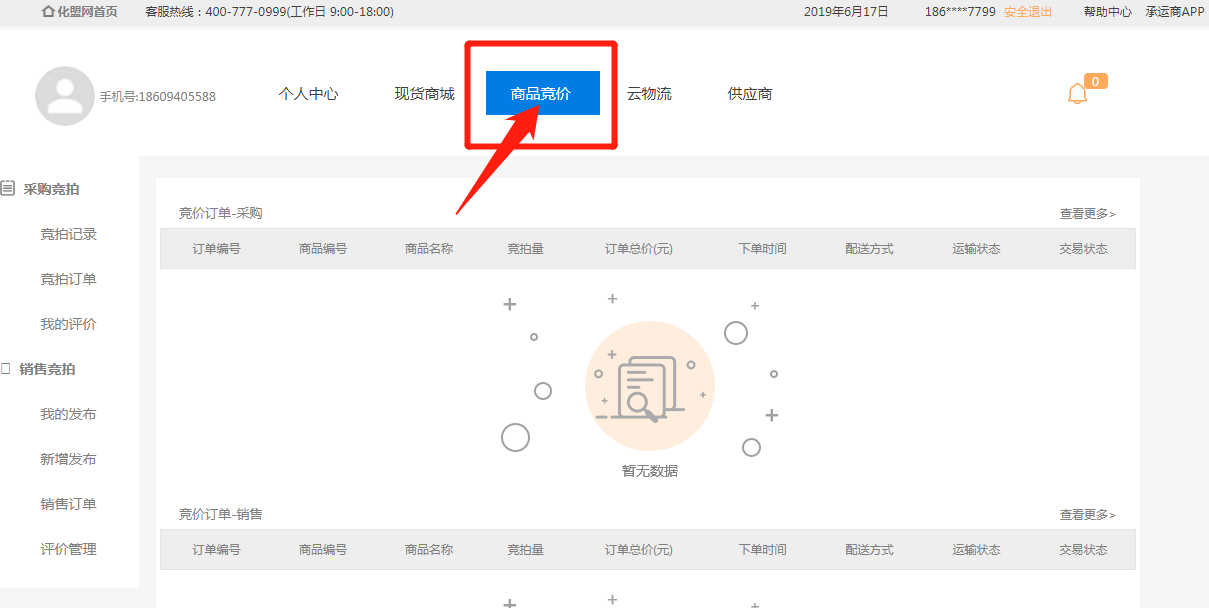1209x608 pixels.
Task: Click the user avatar picture
Action: (65, 96)
